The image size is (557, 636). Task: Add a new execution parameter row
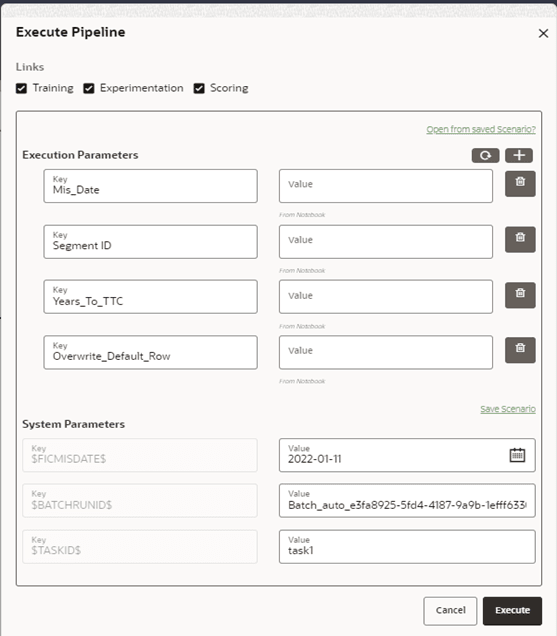pyautogui.click(x=519, y=155)
